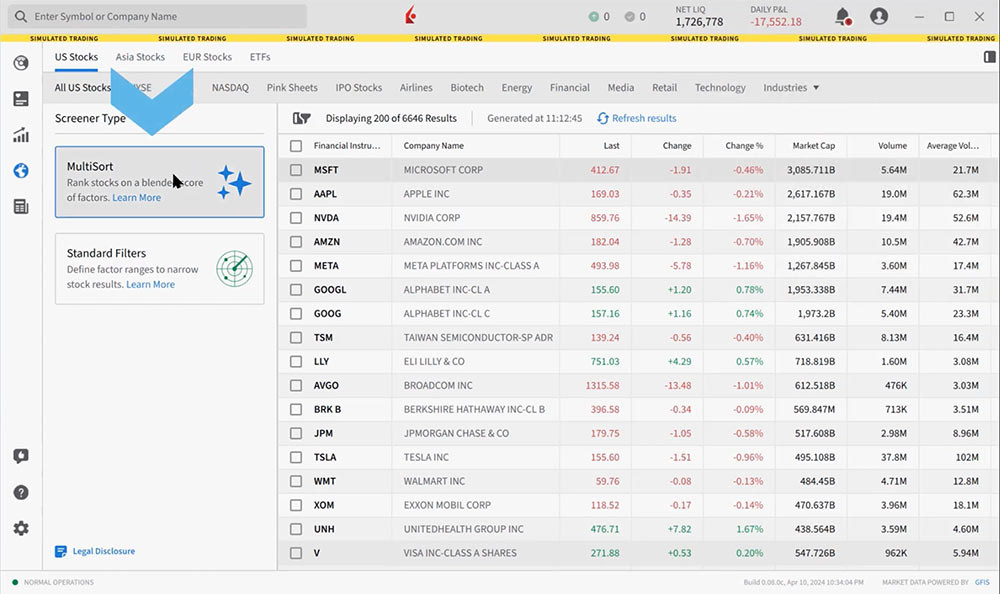Screen dimensions: 1000x594
Task: Click WALMART INC company name
Action: tap(434, 481)
